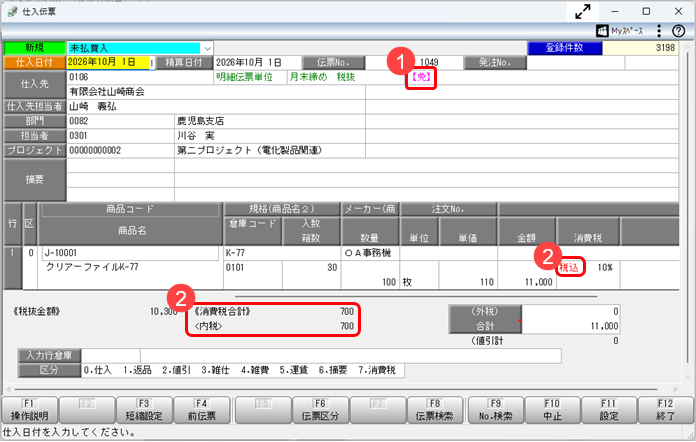This screenshot has width=696, height=442.
Task: Click the 明細伝票単位 text
Action: click(245, 77)
